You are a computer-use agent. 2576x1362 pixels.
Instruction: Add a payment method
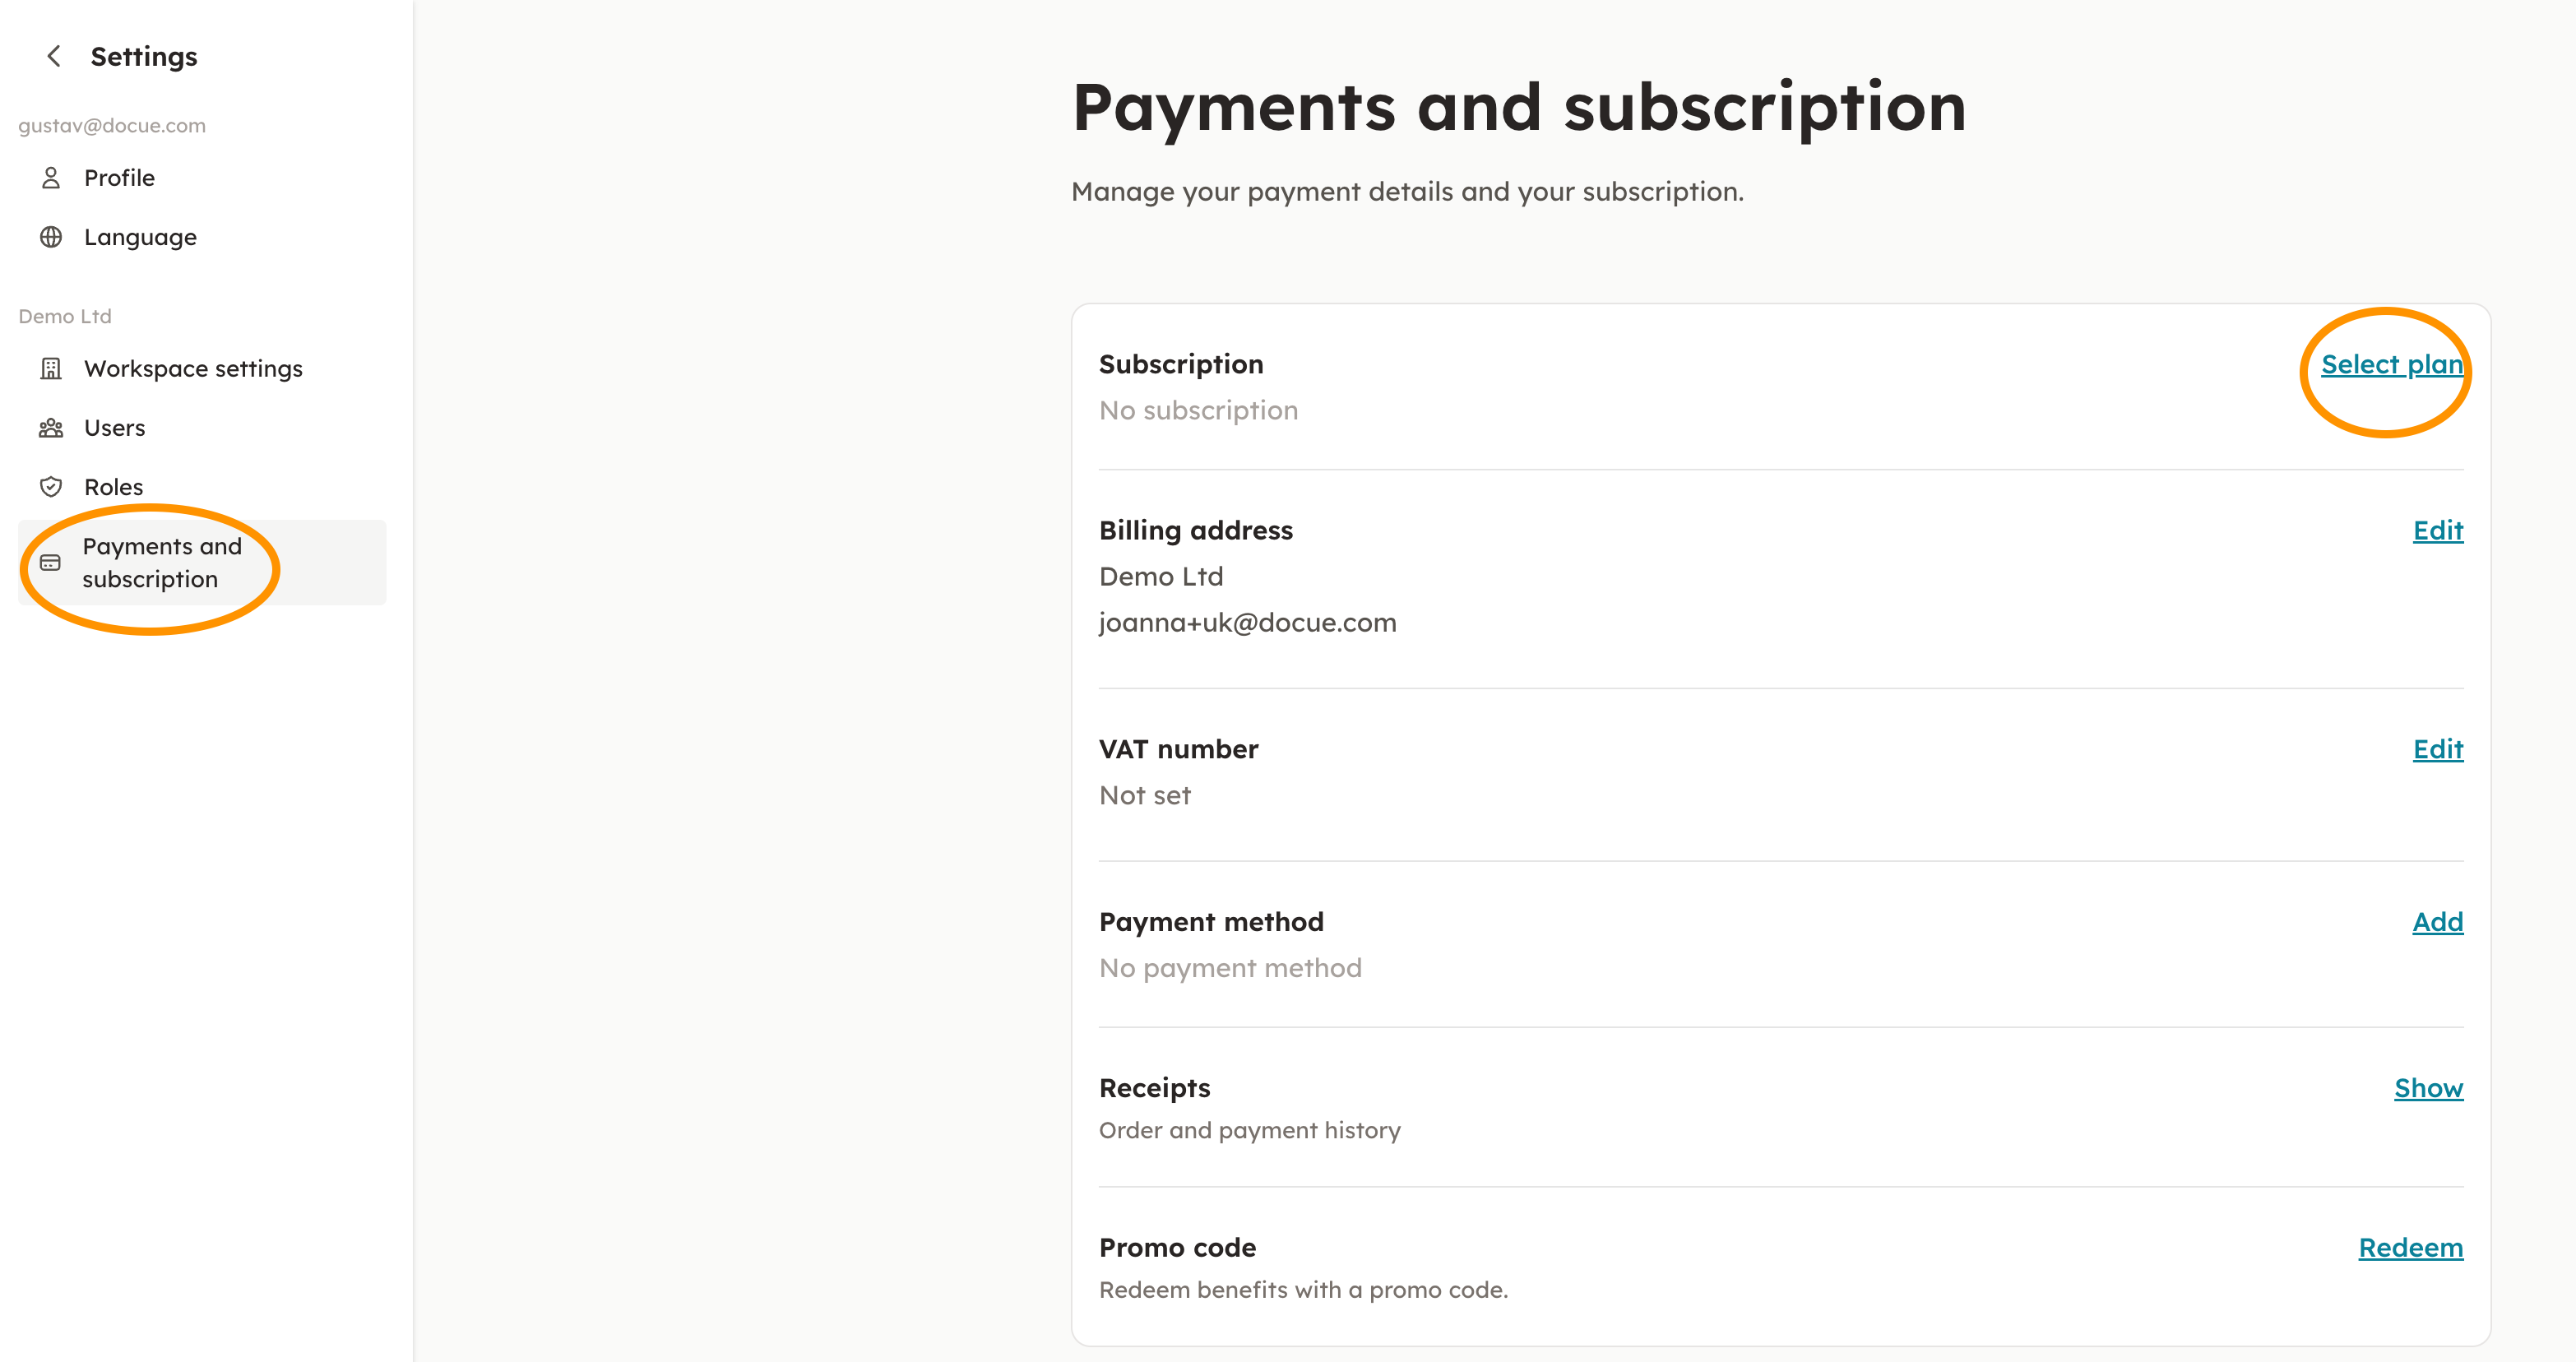click(x=2437, y=922)
